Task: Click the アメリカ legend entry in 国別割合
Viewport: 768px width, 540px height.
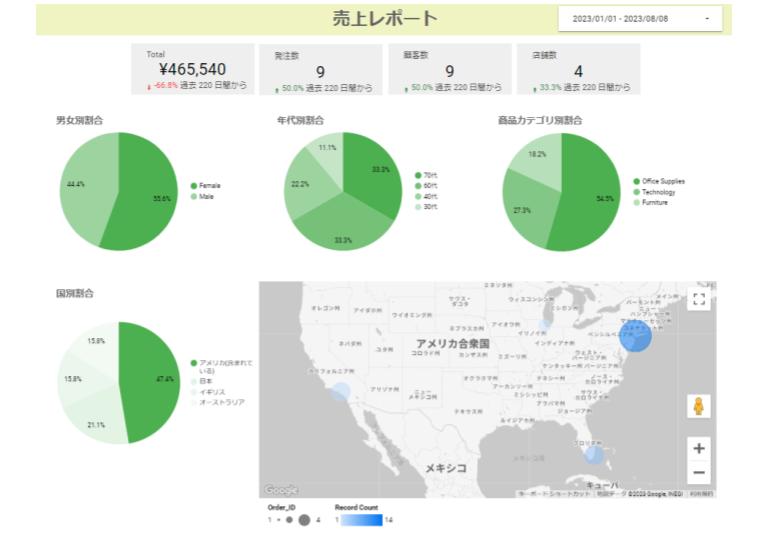Action: point(221,367)
